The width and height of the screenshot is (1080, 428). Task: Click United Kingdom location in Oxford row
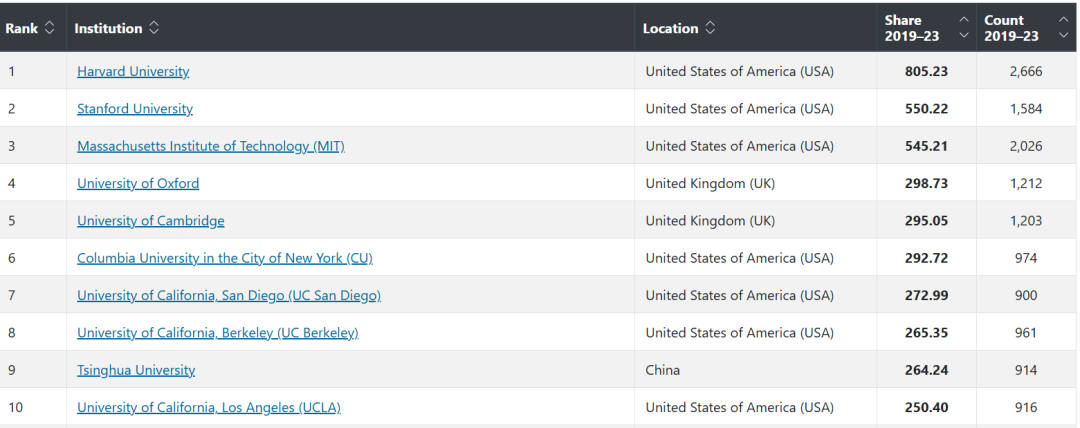[710, 183]
